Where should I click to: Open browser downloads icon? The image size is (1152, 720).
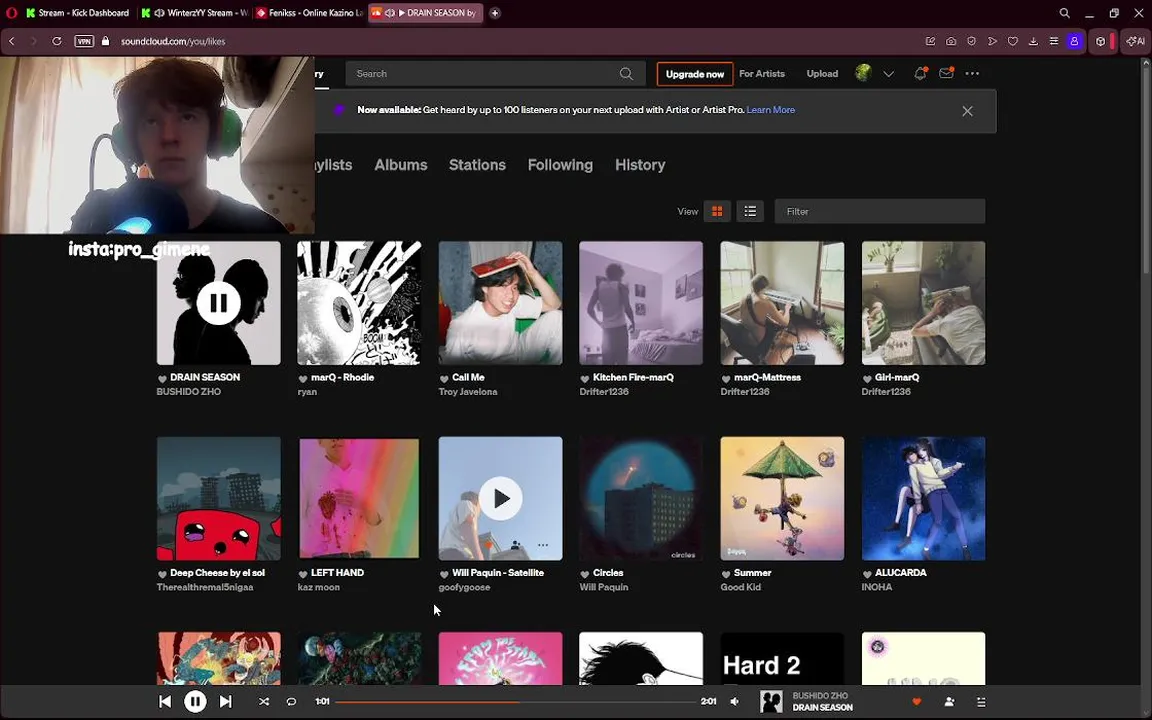coord(1033,41)
